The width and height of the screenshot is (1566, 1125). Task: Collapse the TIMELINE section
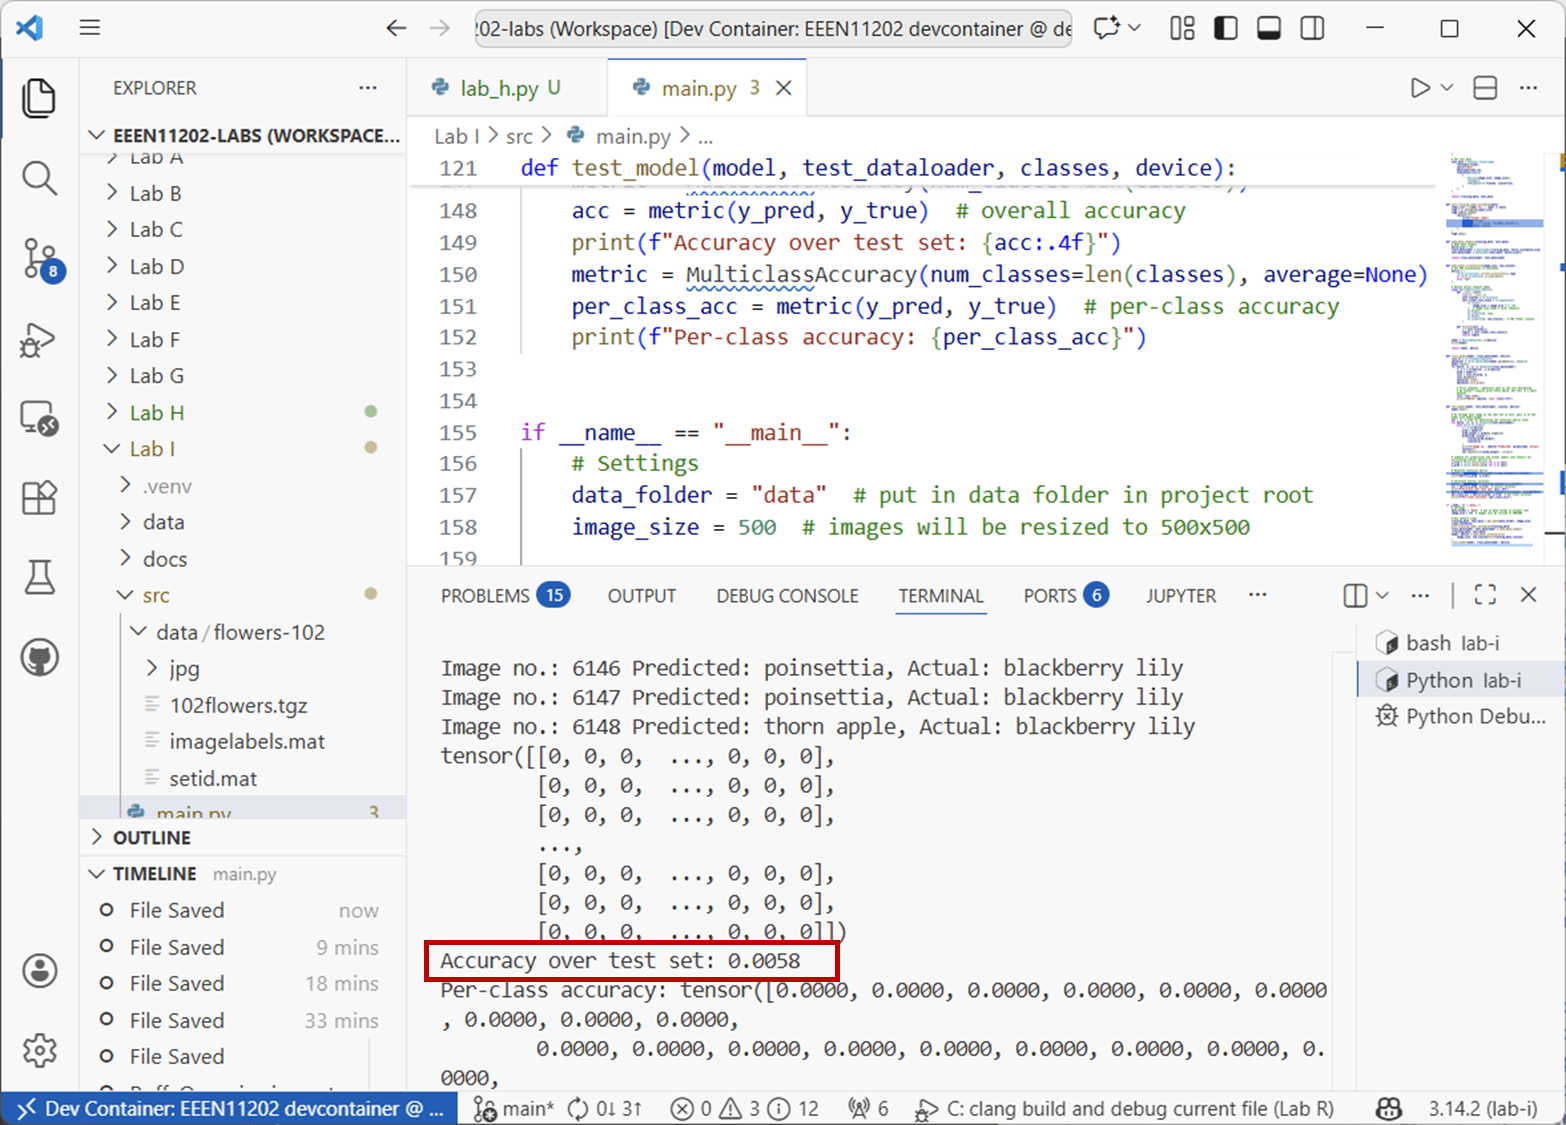coord(154,874)
